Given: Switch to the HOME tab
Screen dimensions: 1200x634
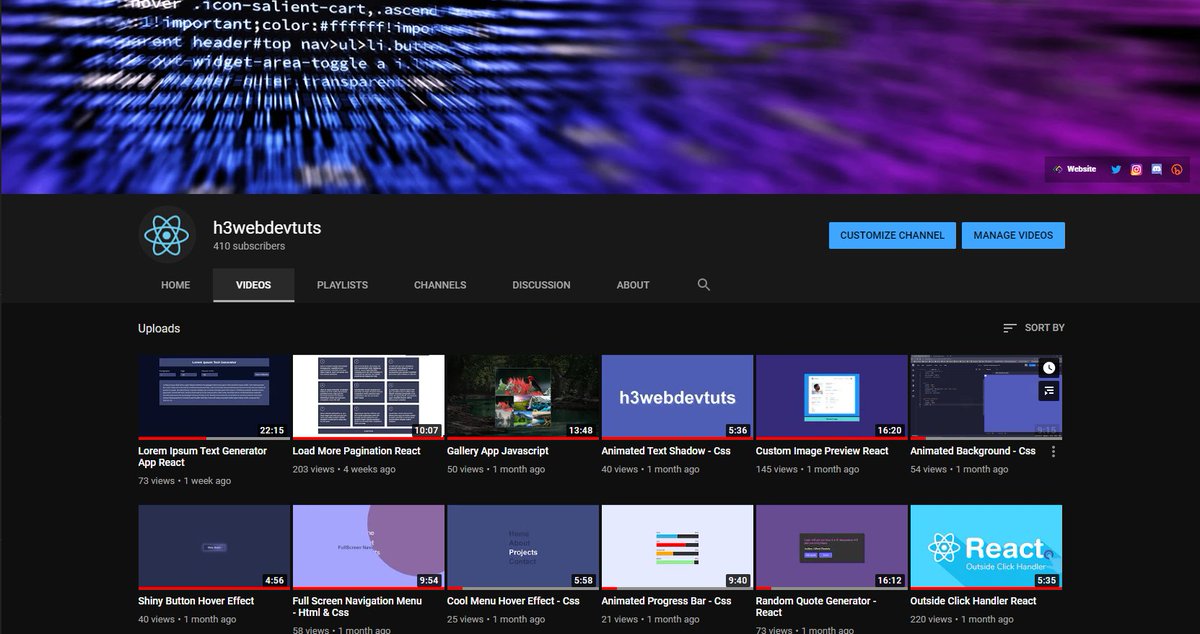Looking at the screenshot, I should click(176, 285).
